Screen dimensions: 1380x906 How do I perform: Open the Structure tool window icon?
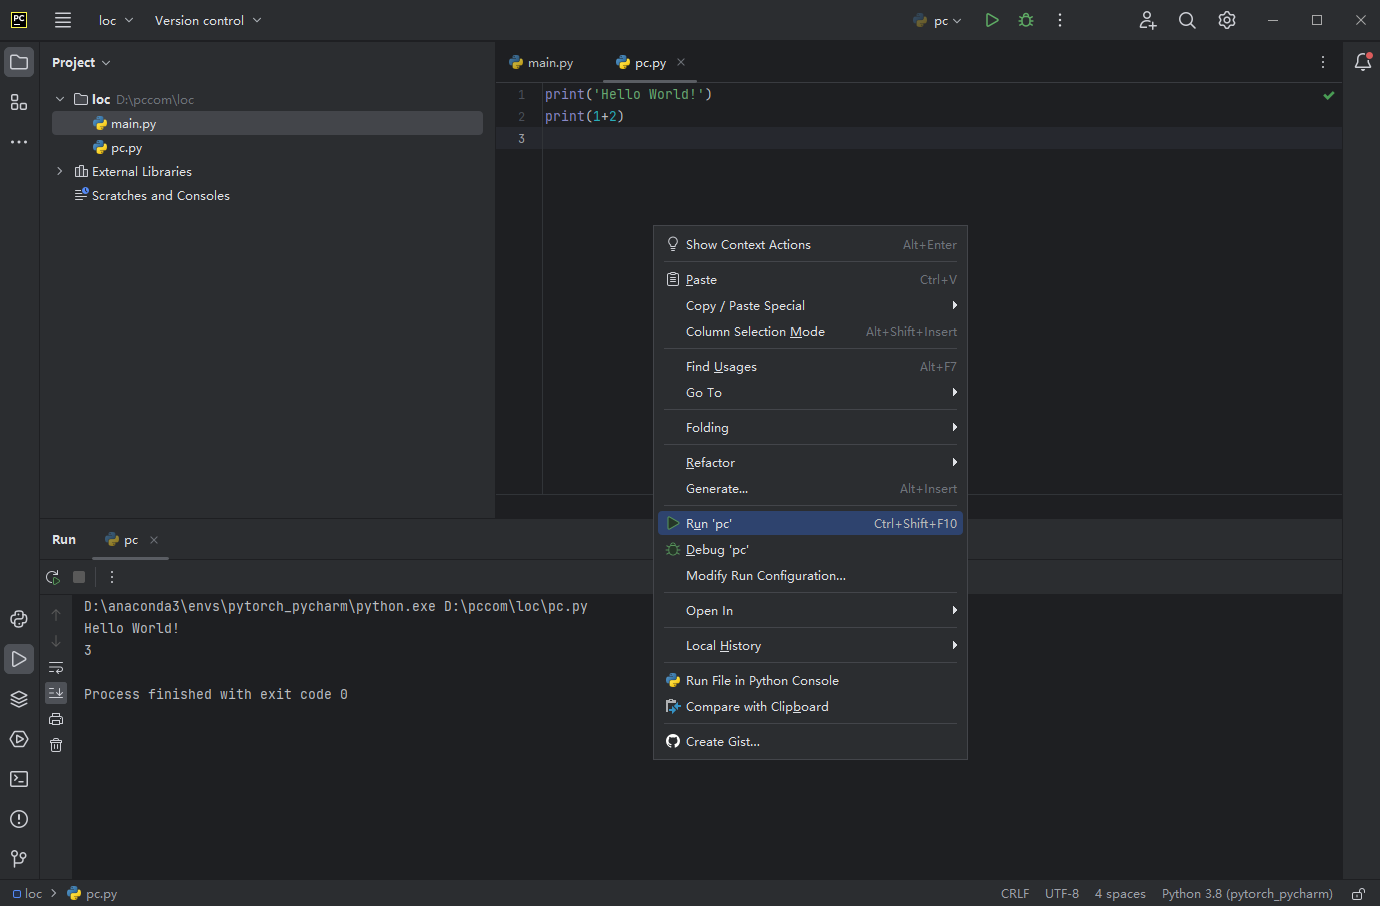click(19, 102)
